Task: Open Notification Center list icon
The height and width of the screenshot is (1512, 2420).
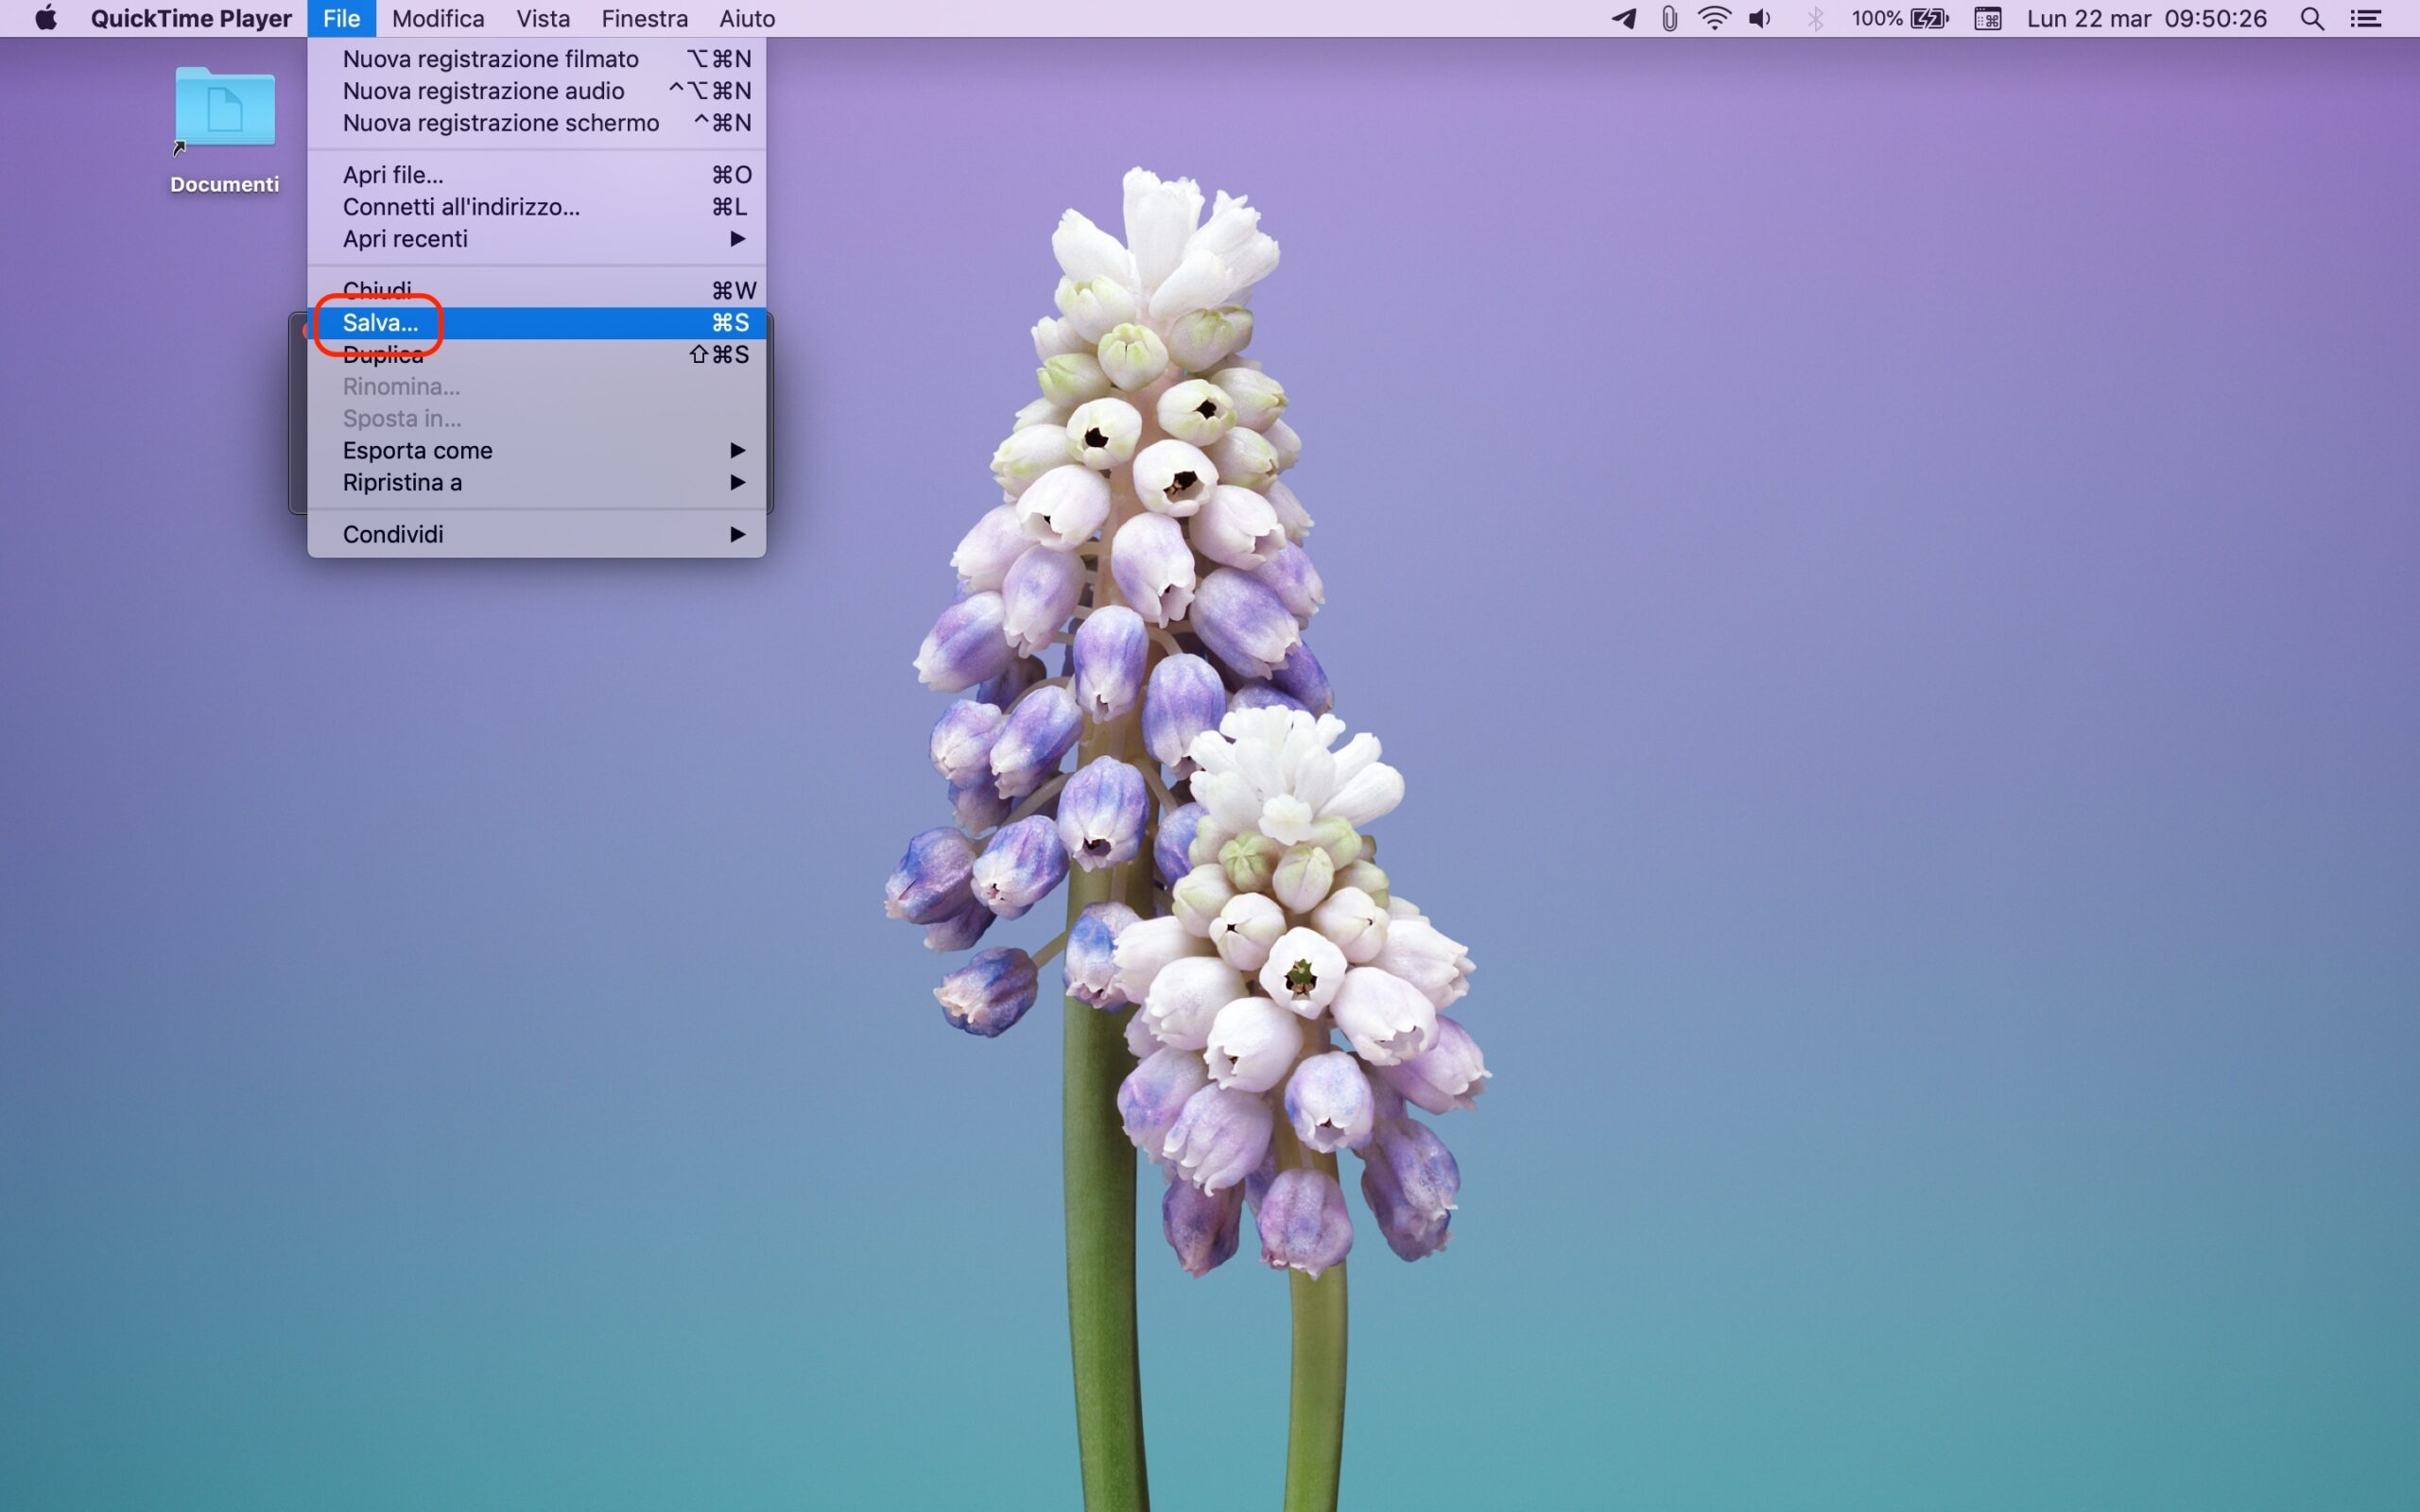Action: [2365, 18]
